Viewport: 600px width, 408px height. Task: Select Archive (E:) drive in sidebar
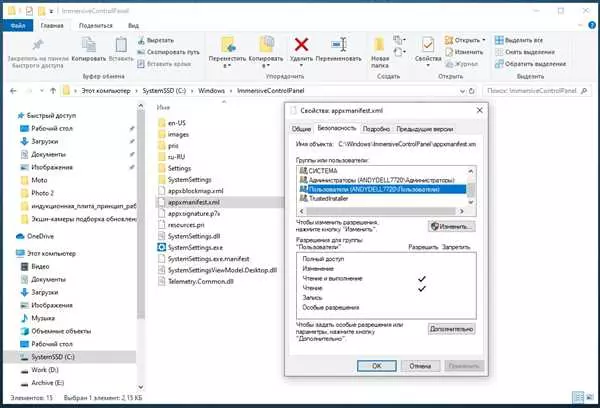[47, 383]
